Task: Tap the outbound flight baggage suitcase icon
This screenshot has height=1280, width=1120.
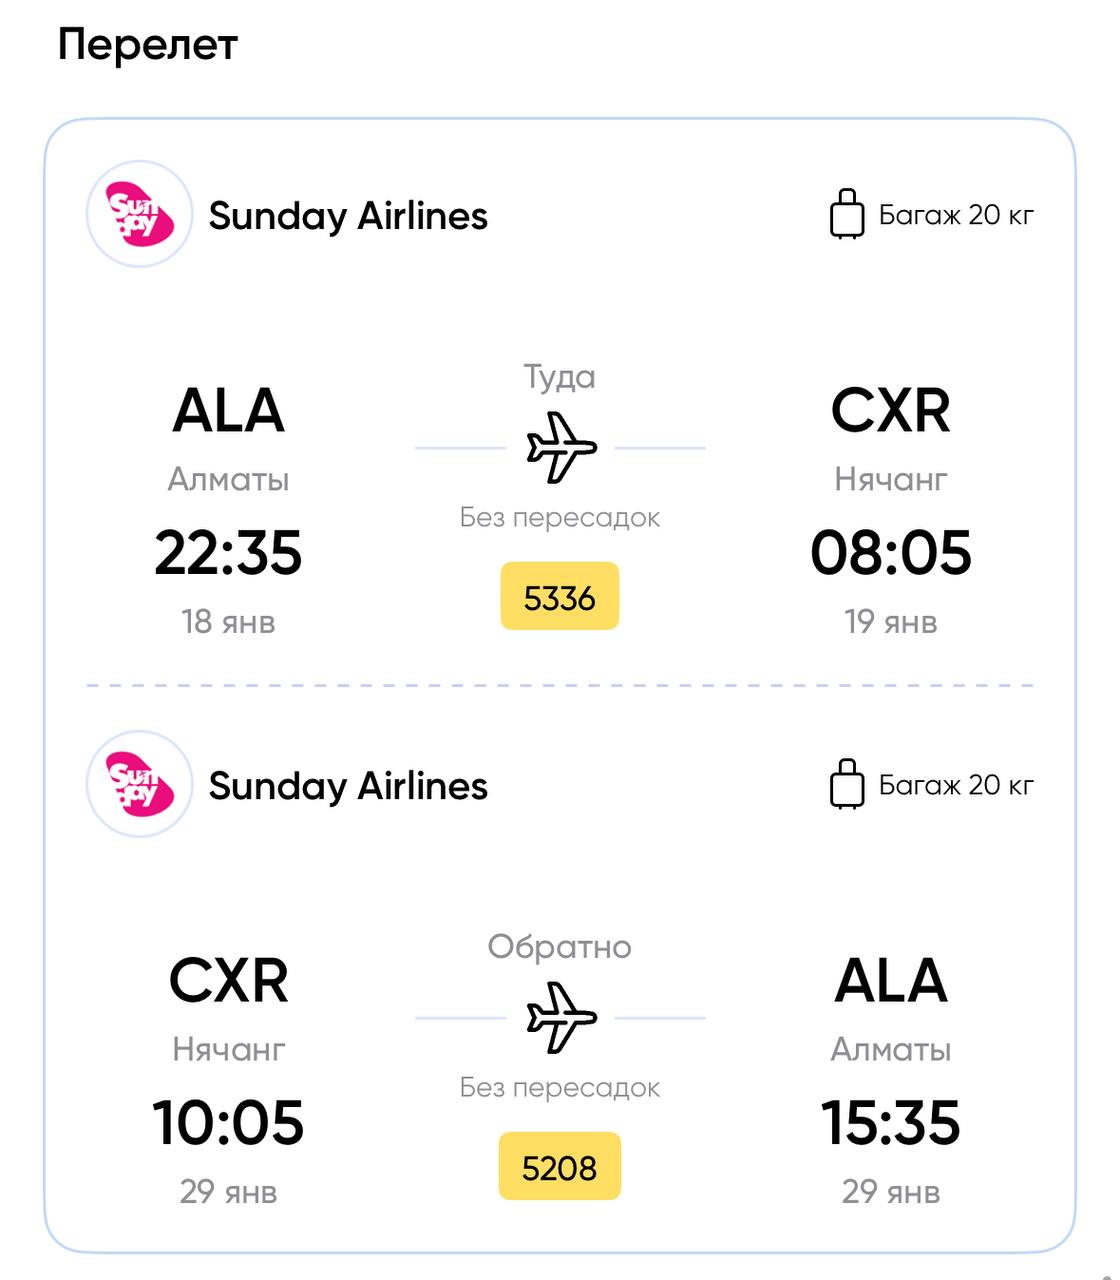Action: coord(847,214)
